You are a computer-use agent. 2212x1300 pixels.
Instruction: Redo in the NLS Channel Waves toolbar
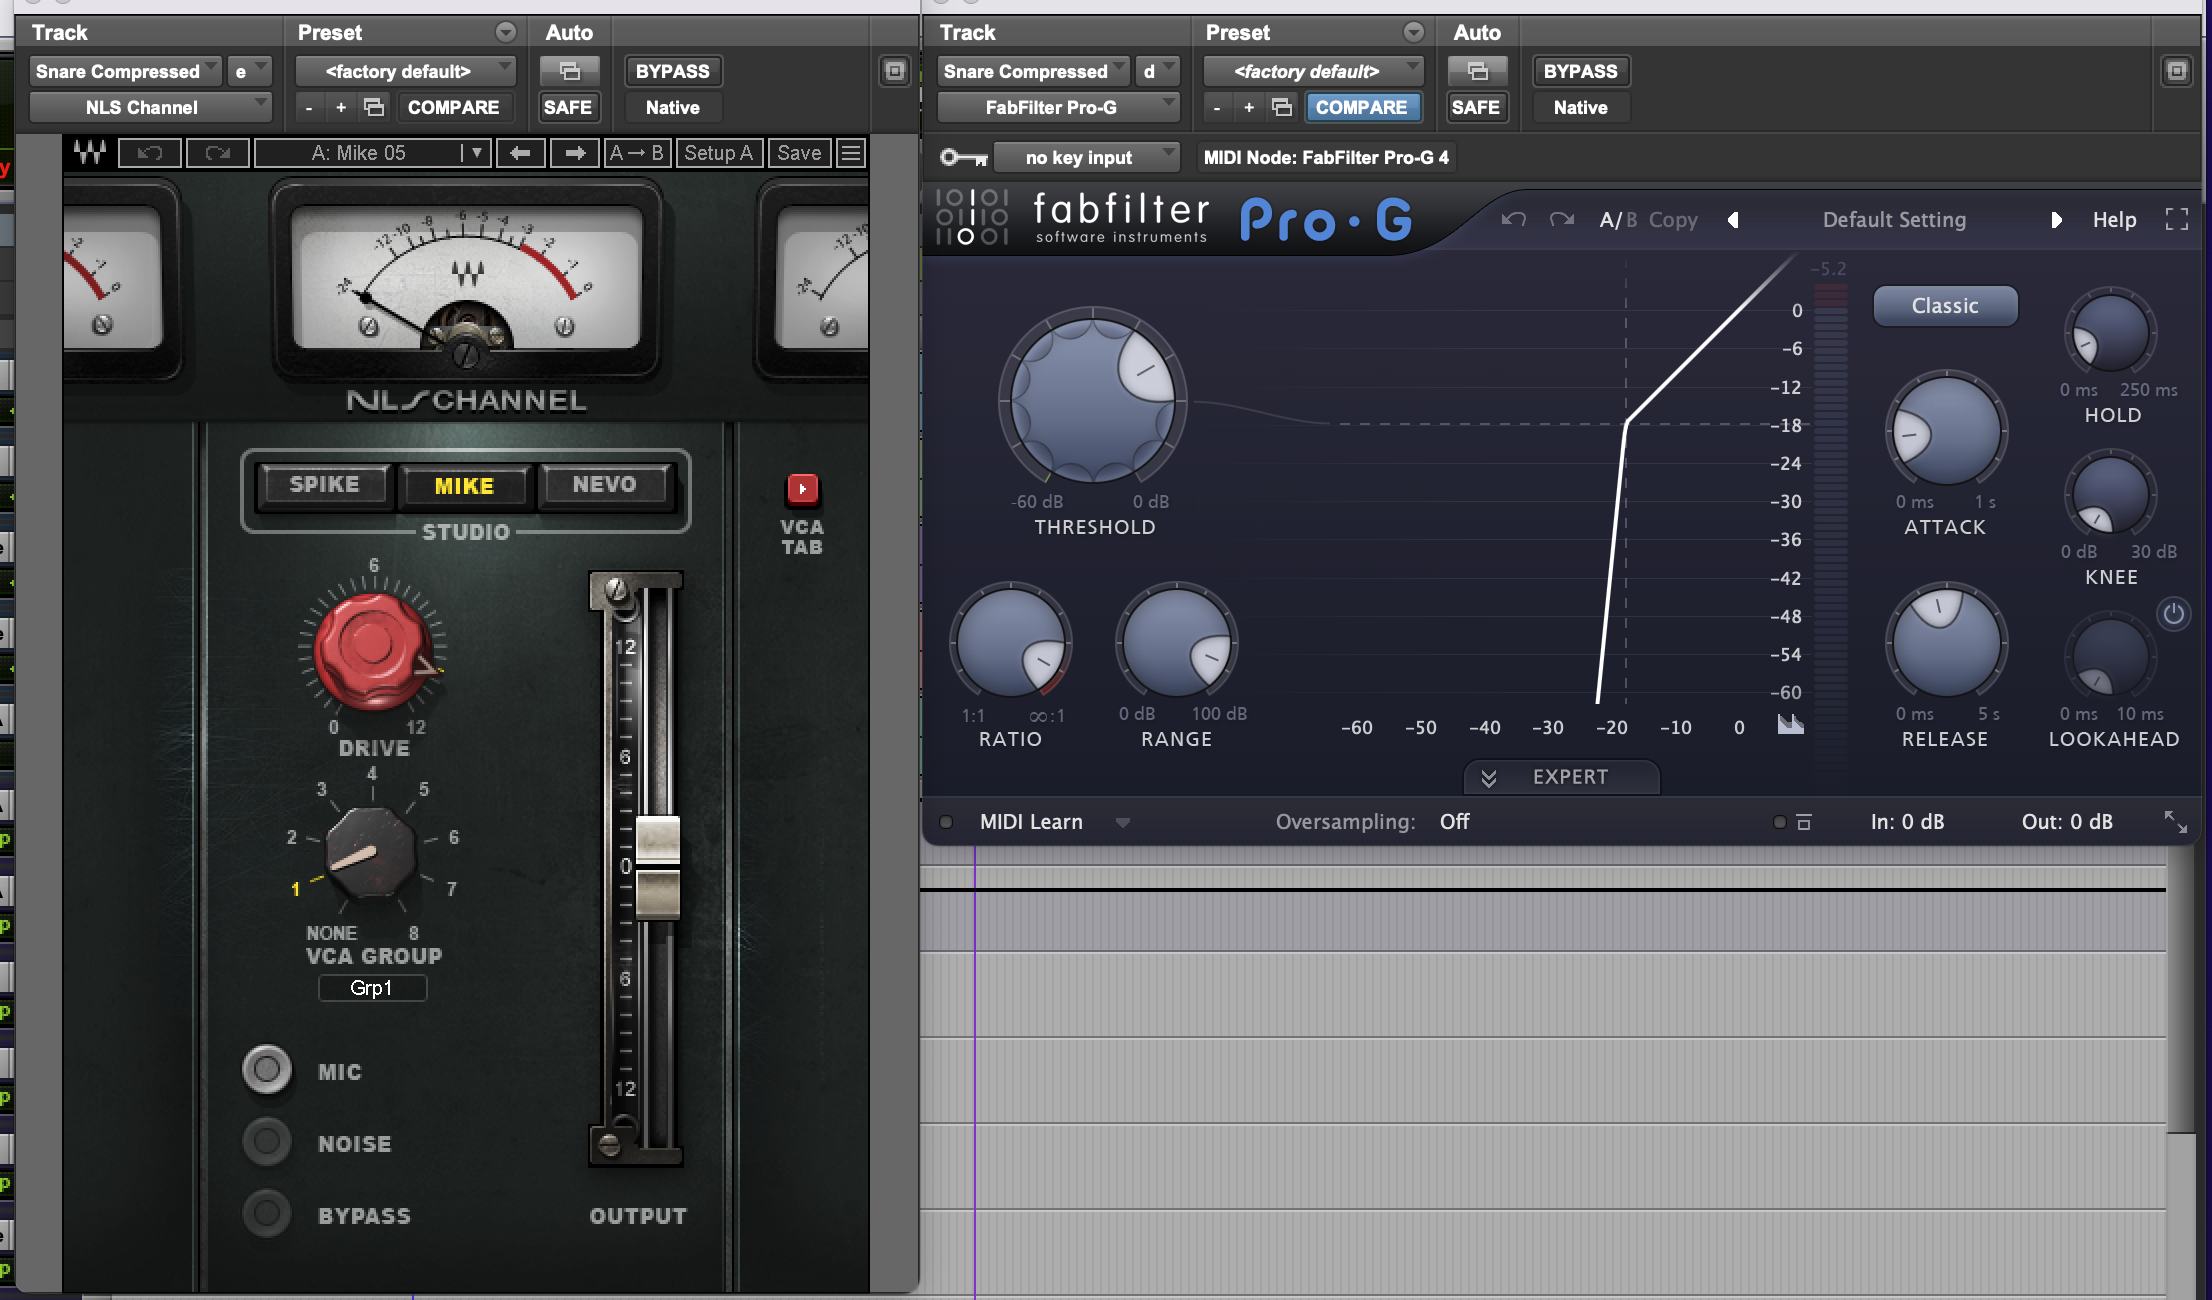(x=217, y=153)
